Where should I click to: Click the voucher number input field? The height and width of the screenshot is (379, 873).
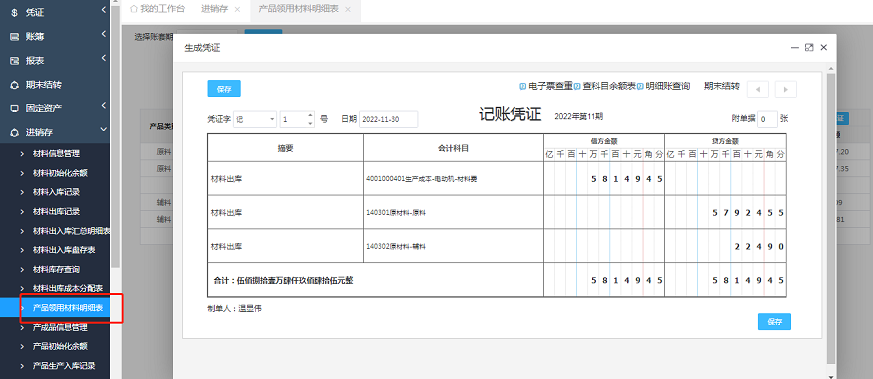coord(293,119)
